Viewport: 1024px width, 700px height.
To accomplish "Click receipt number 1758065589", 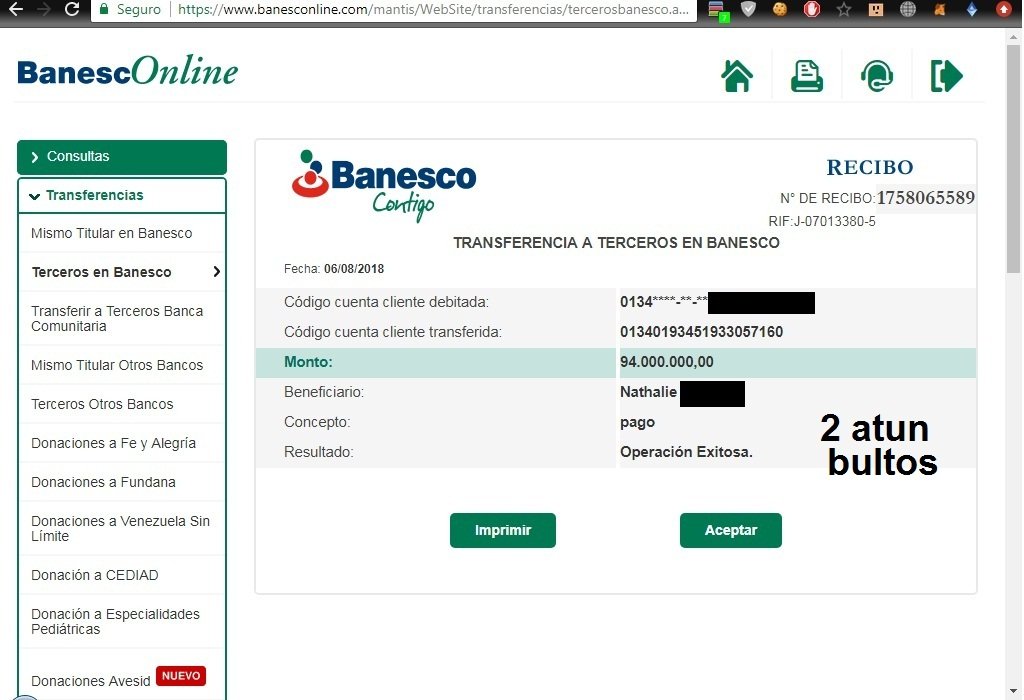I will click(x=925, y=198).
